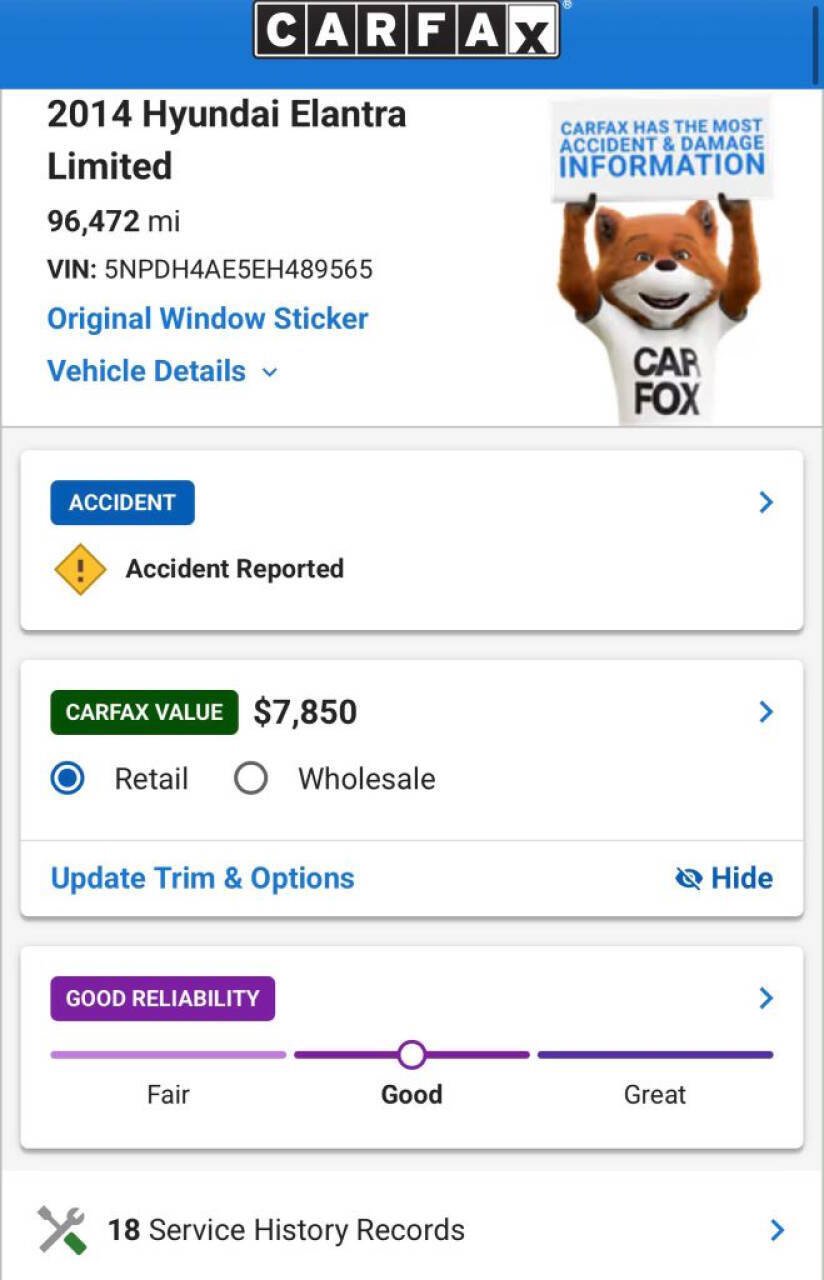Open 18 Service History Records row
Image resolution: width=824 pixels, height=1280 pixels.
coord(412,1230)
